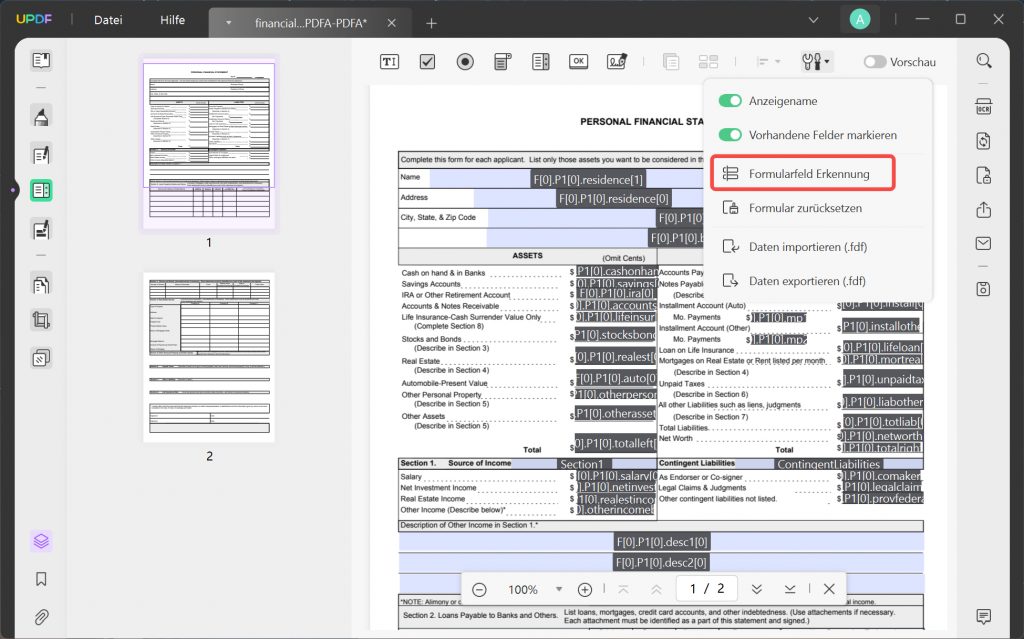Toggle the Anzeigename switch
The image size is (1024, 639).
click(x=731, y=101)
